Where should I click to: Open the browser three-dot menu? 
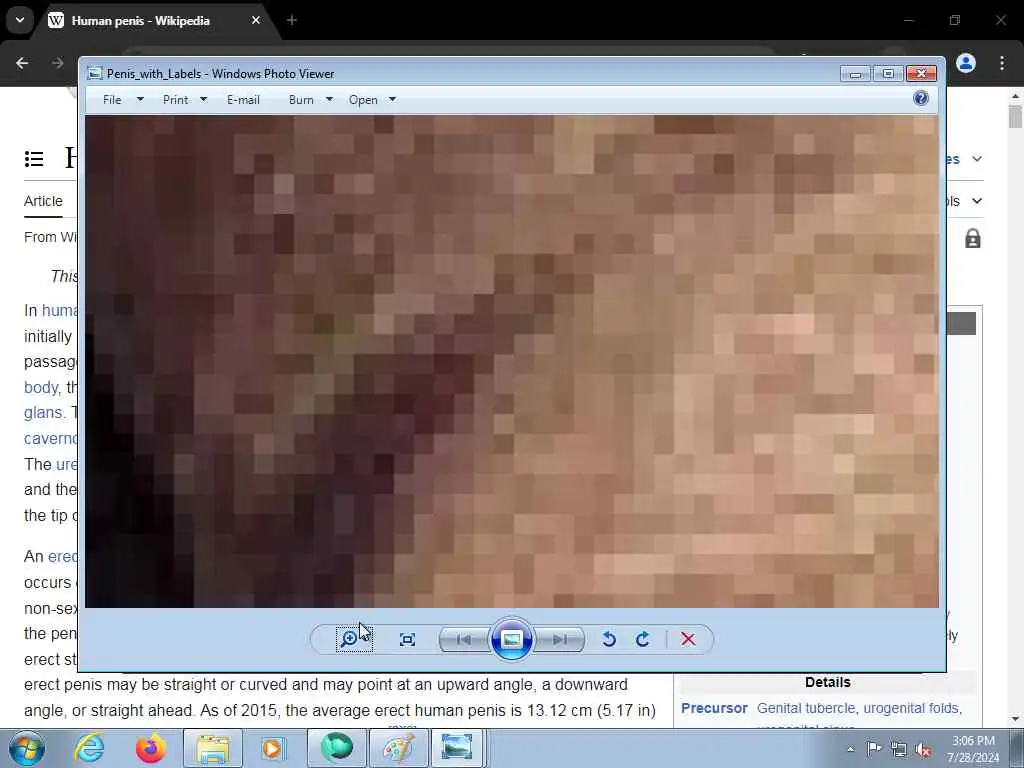coord(1002,63)
